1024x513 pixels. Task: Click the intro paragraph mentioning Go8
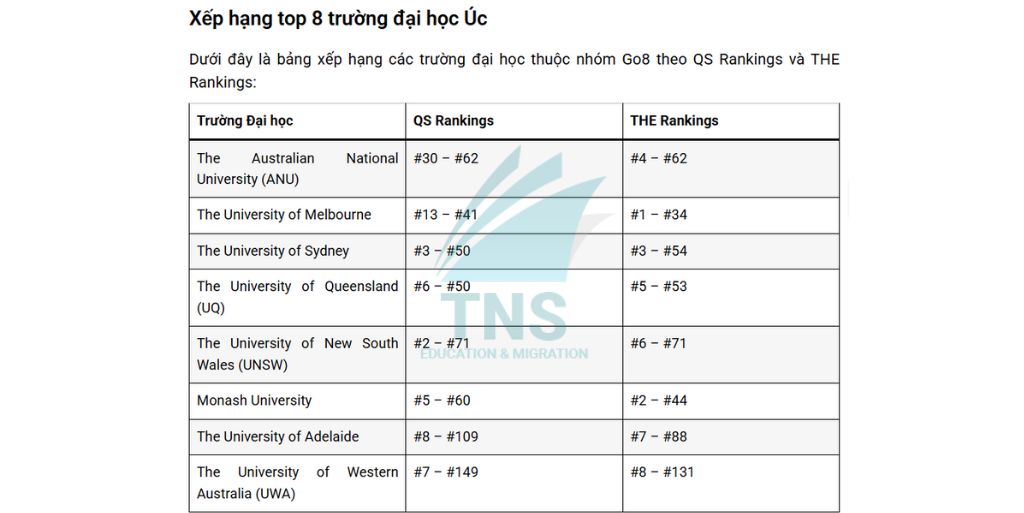pos(514,70)
